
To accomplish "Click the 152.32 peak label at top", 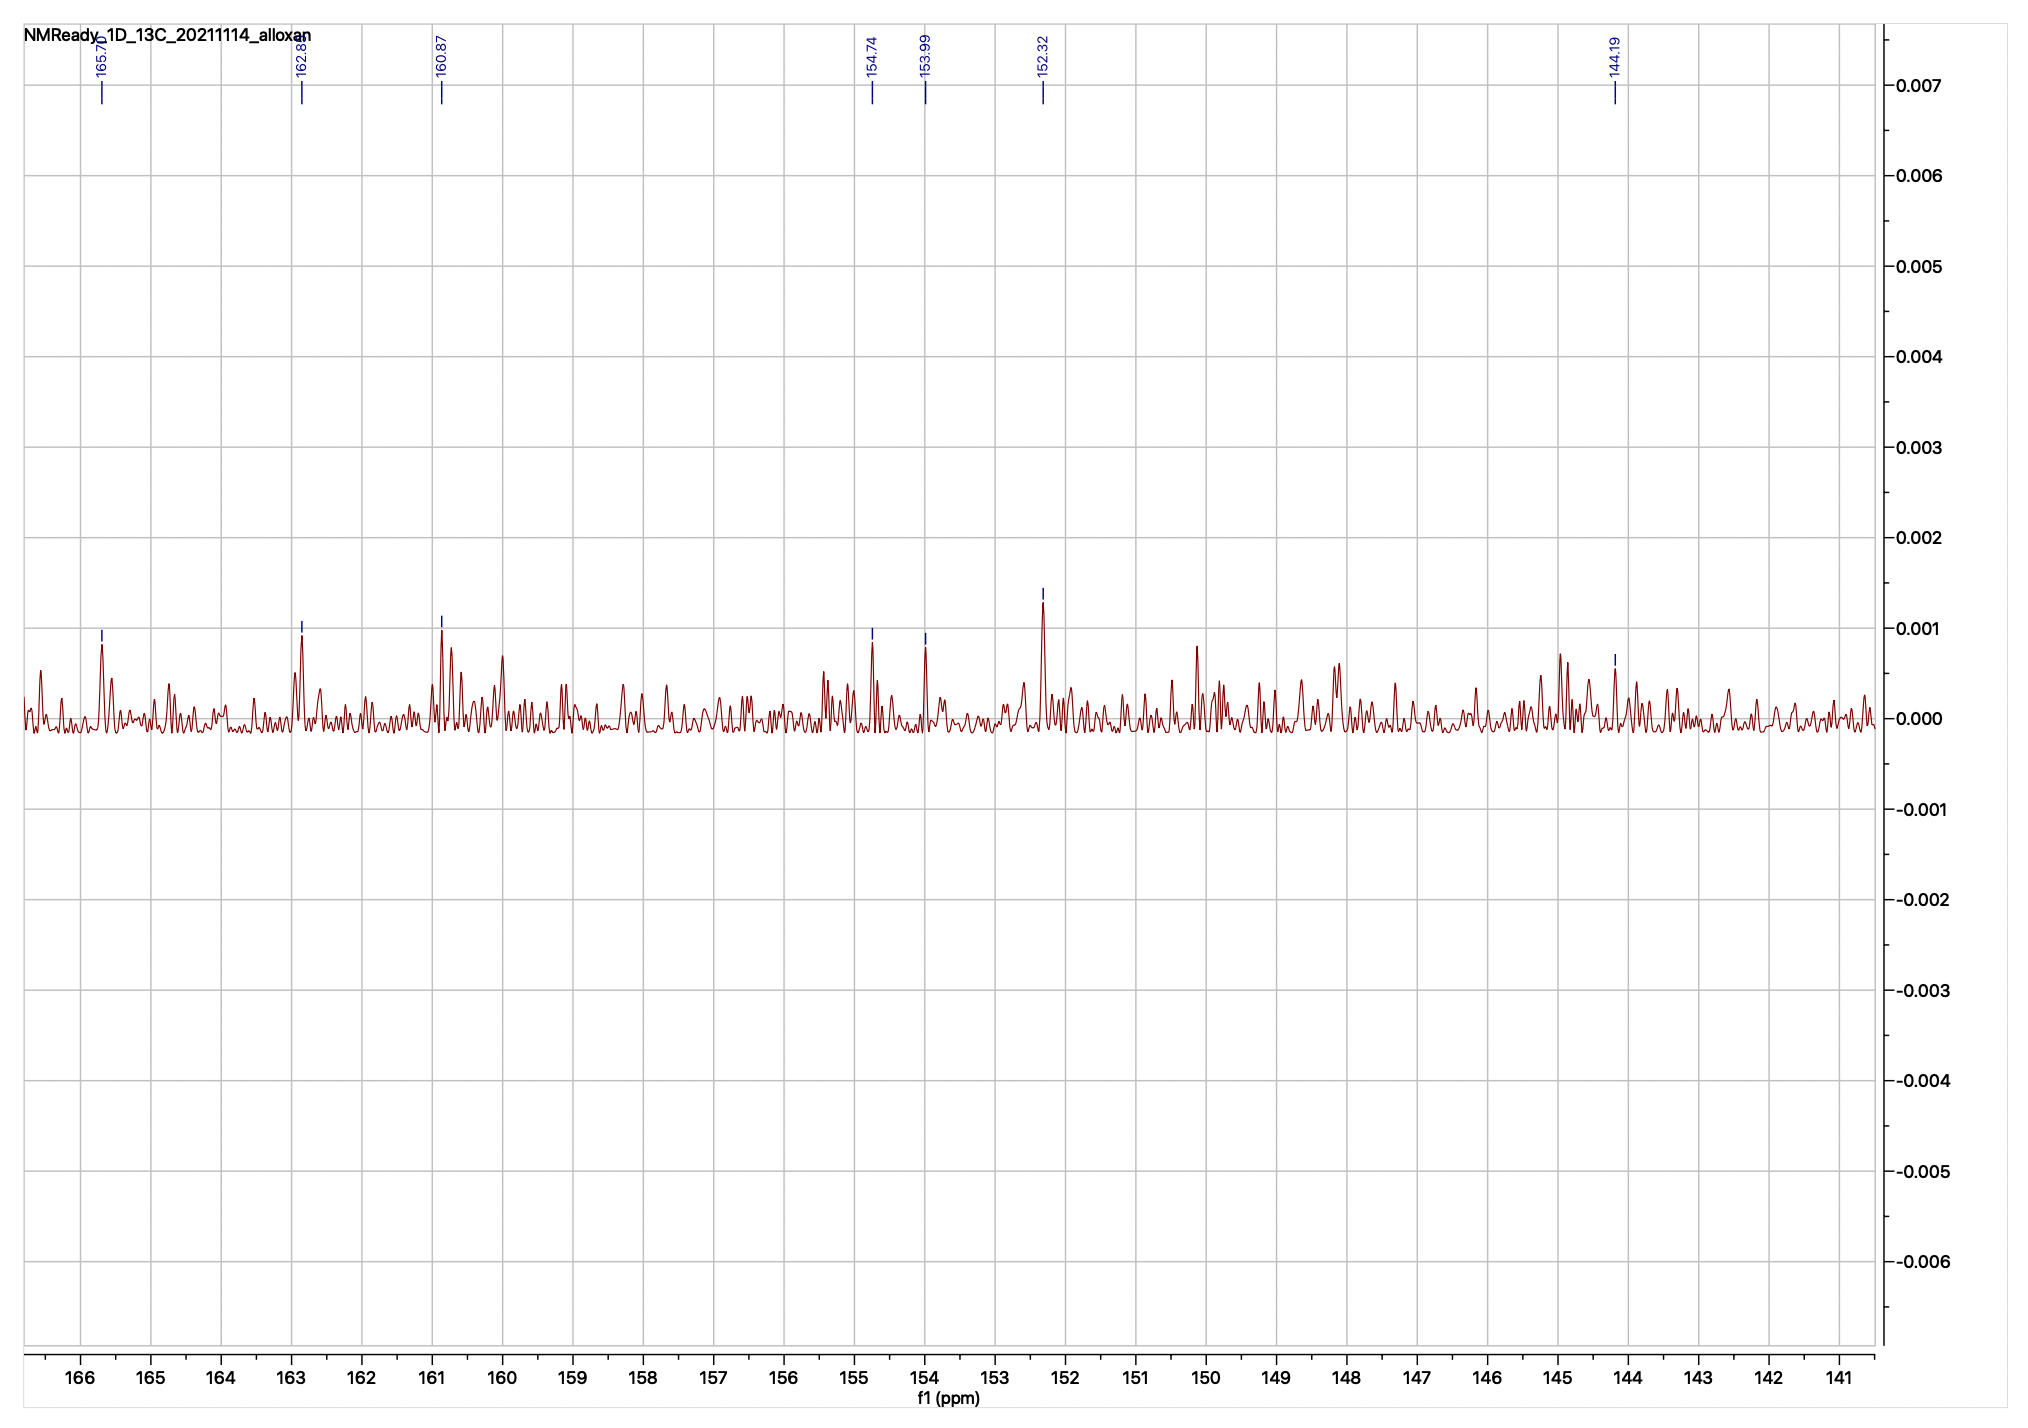I will pyautogui.click(x=1043, y=57).
